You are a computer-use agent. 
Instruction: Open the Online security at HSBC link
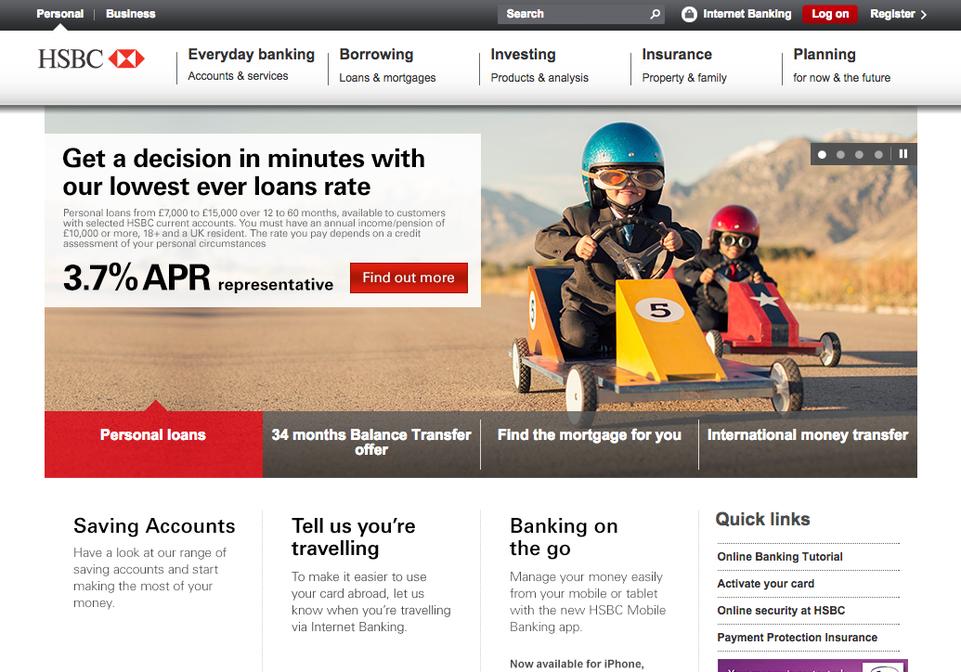[x=781, y=611]
